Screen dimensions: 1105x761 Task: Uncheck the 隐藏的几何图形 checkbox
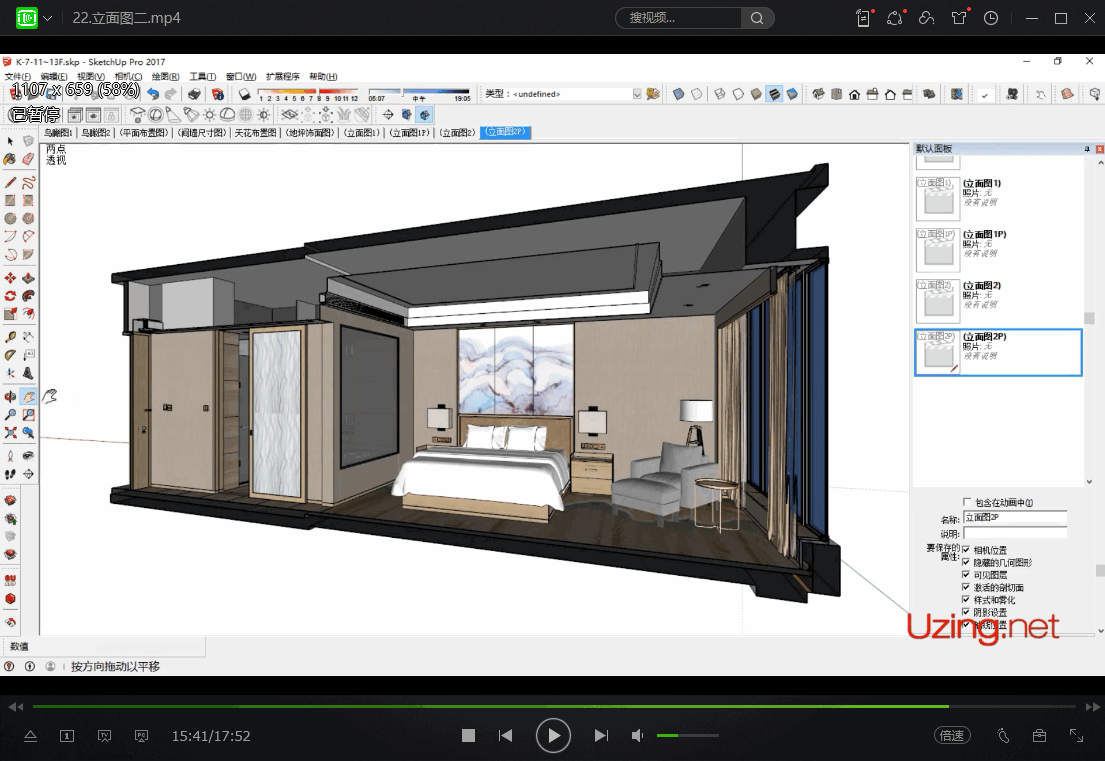coord(966,562)
